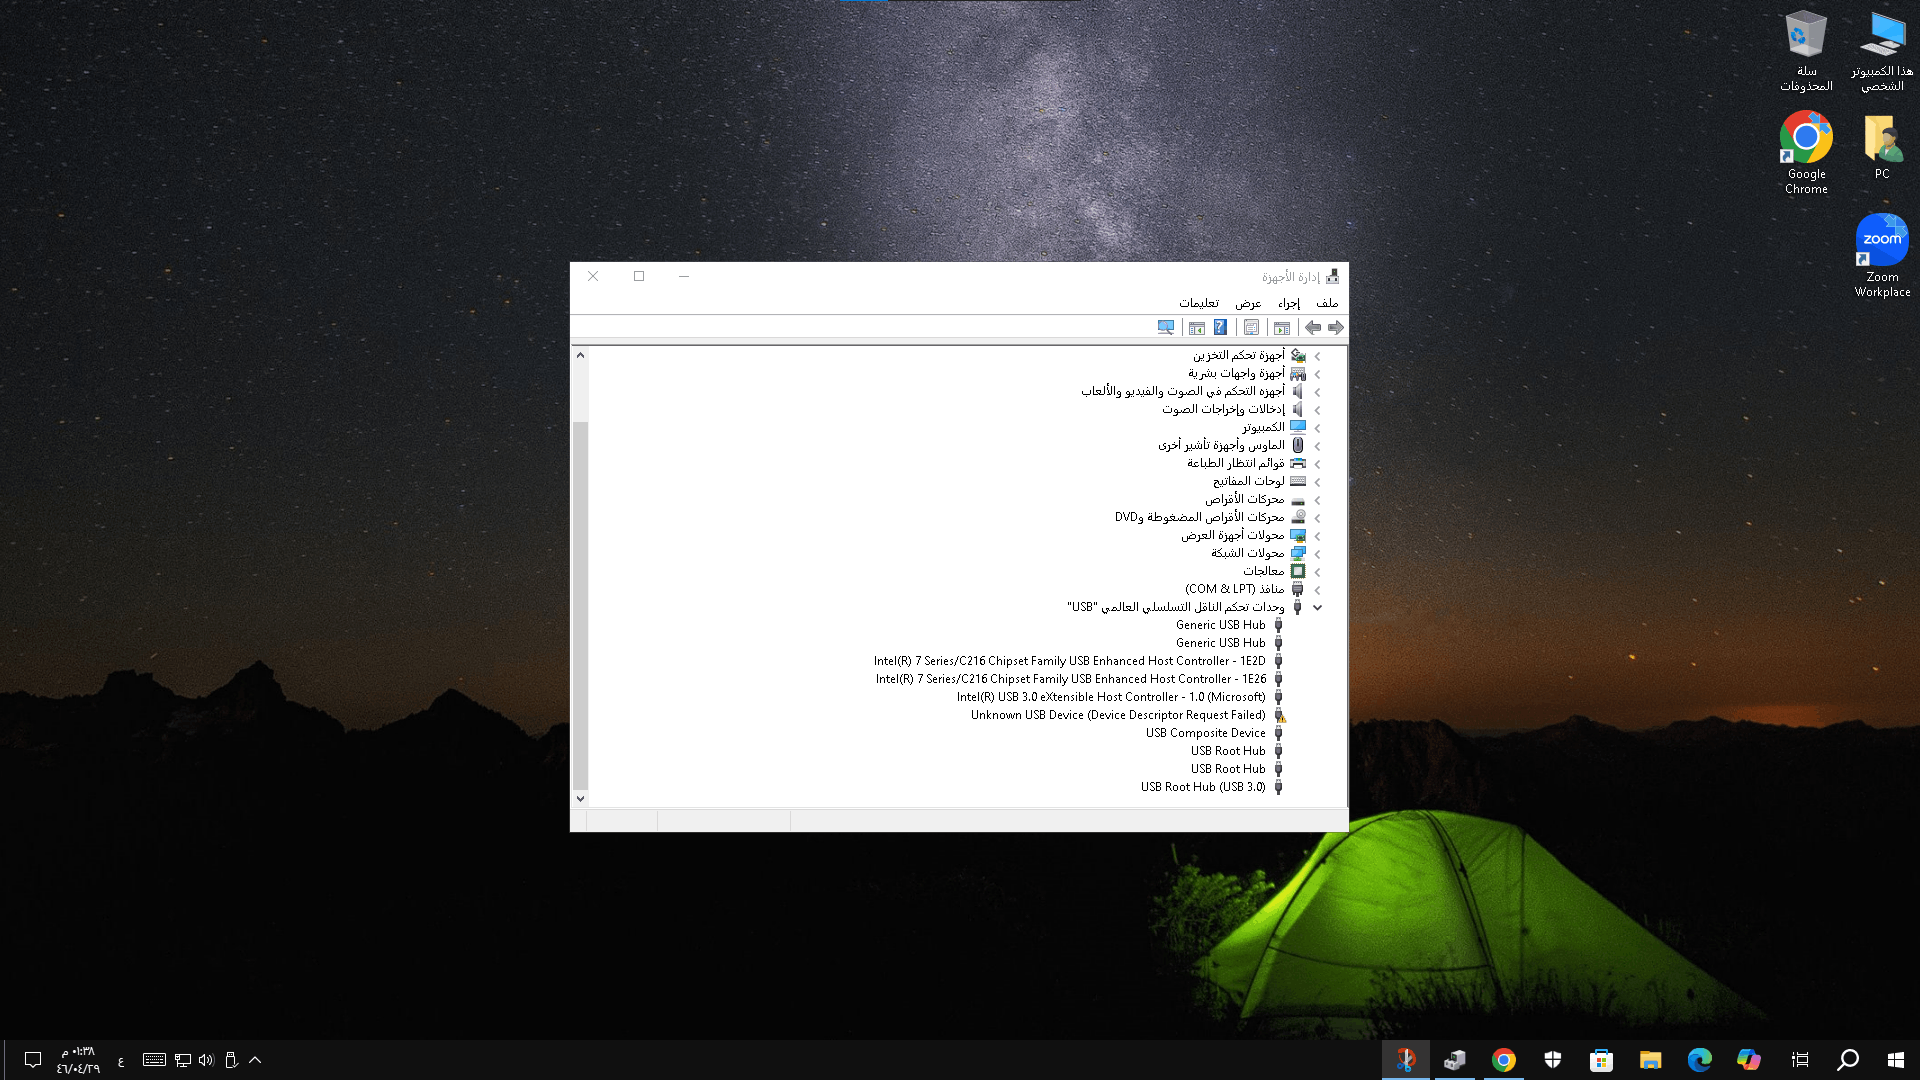Select Unknown USB Device with warning icon
The height and width of the screenshot is (1080, 1920).
pos(1117,715)
